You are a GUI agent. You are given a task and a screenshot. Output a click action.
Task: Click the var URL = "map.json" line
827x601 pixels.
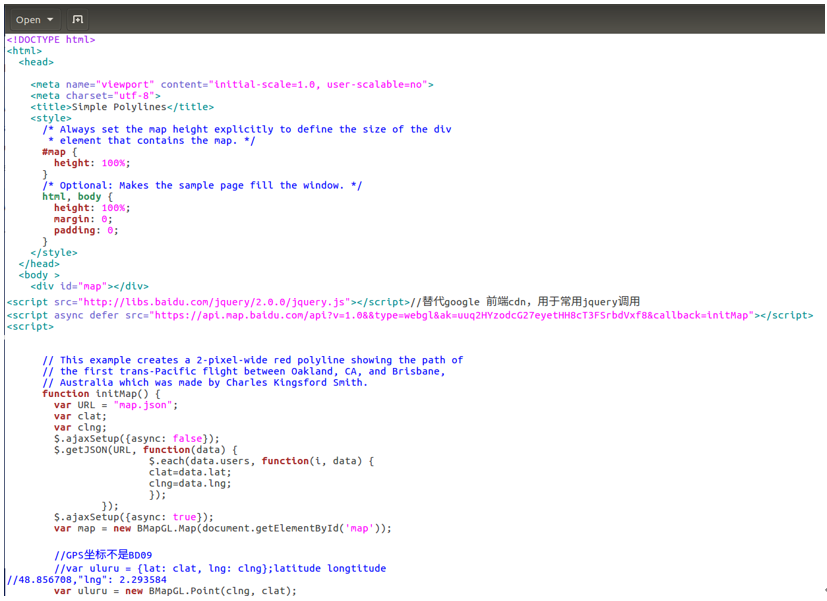[x=116, y=405]
